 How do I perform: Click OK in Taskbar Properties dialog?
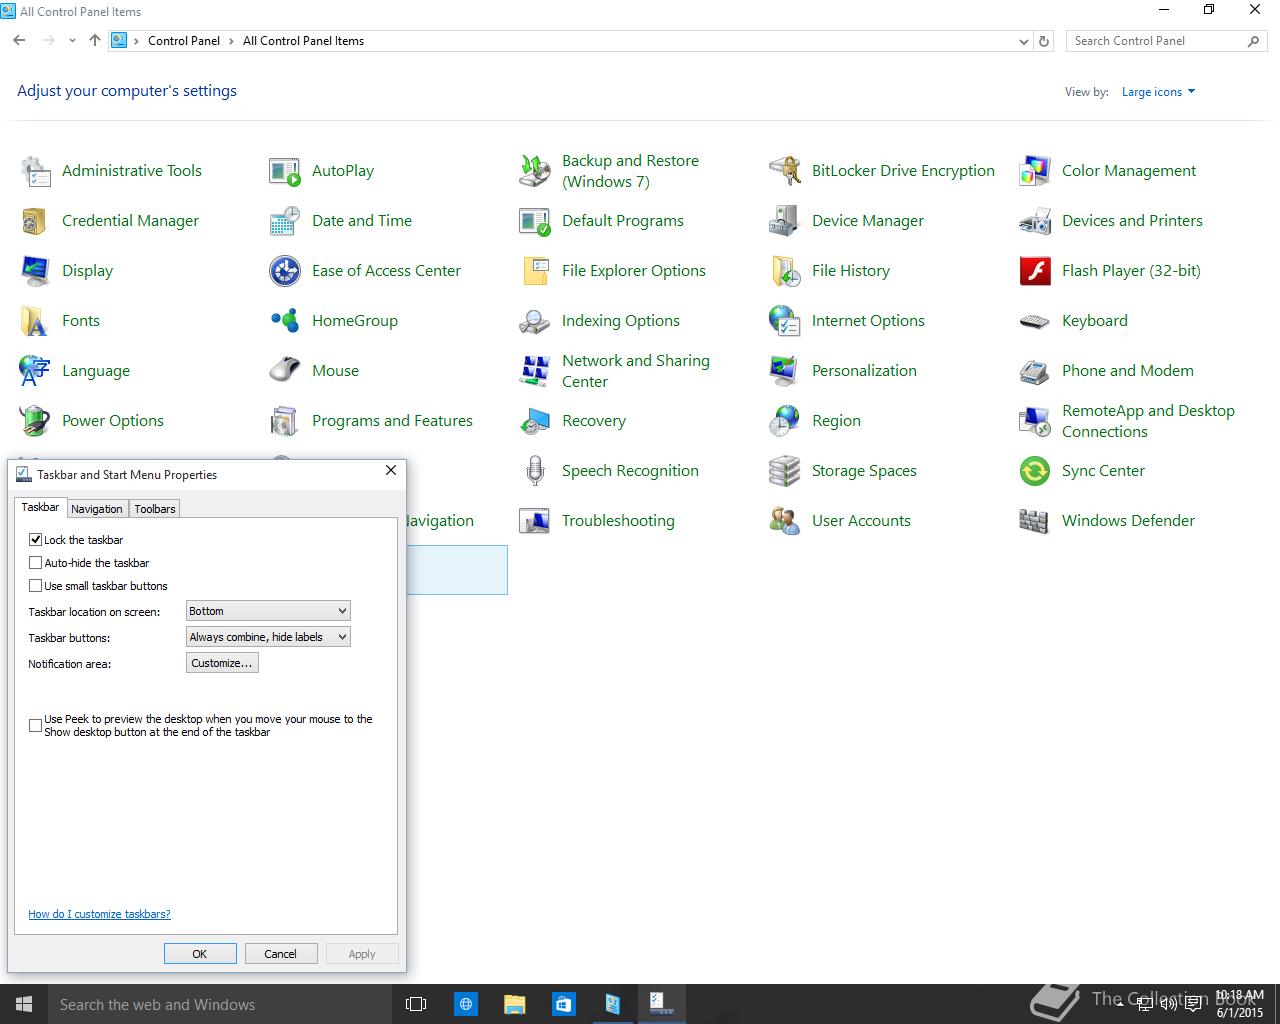click(200, 954)
